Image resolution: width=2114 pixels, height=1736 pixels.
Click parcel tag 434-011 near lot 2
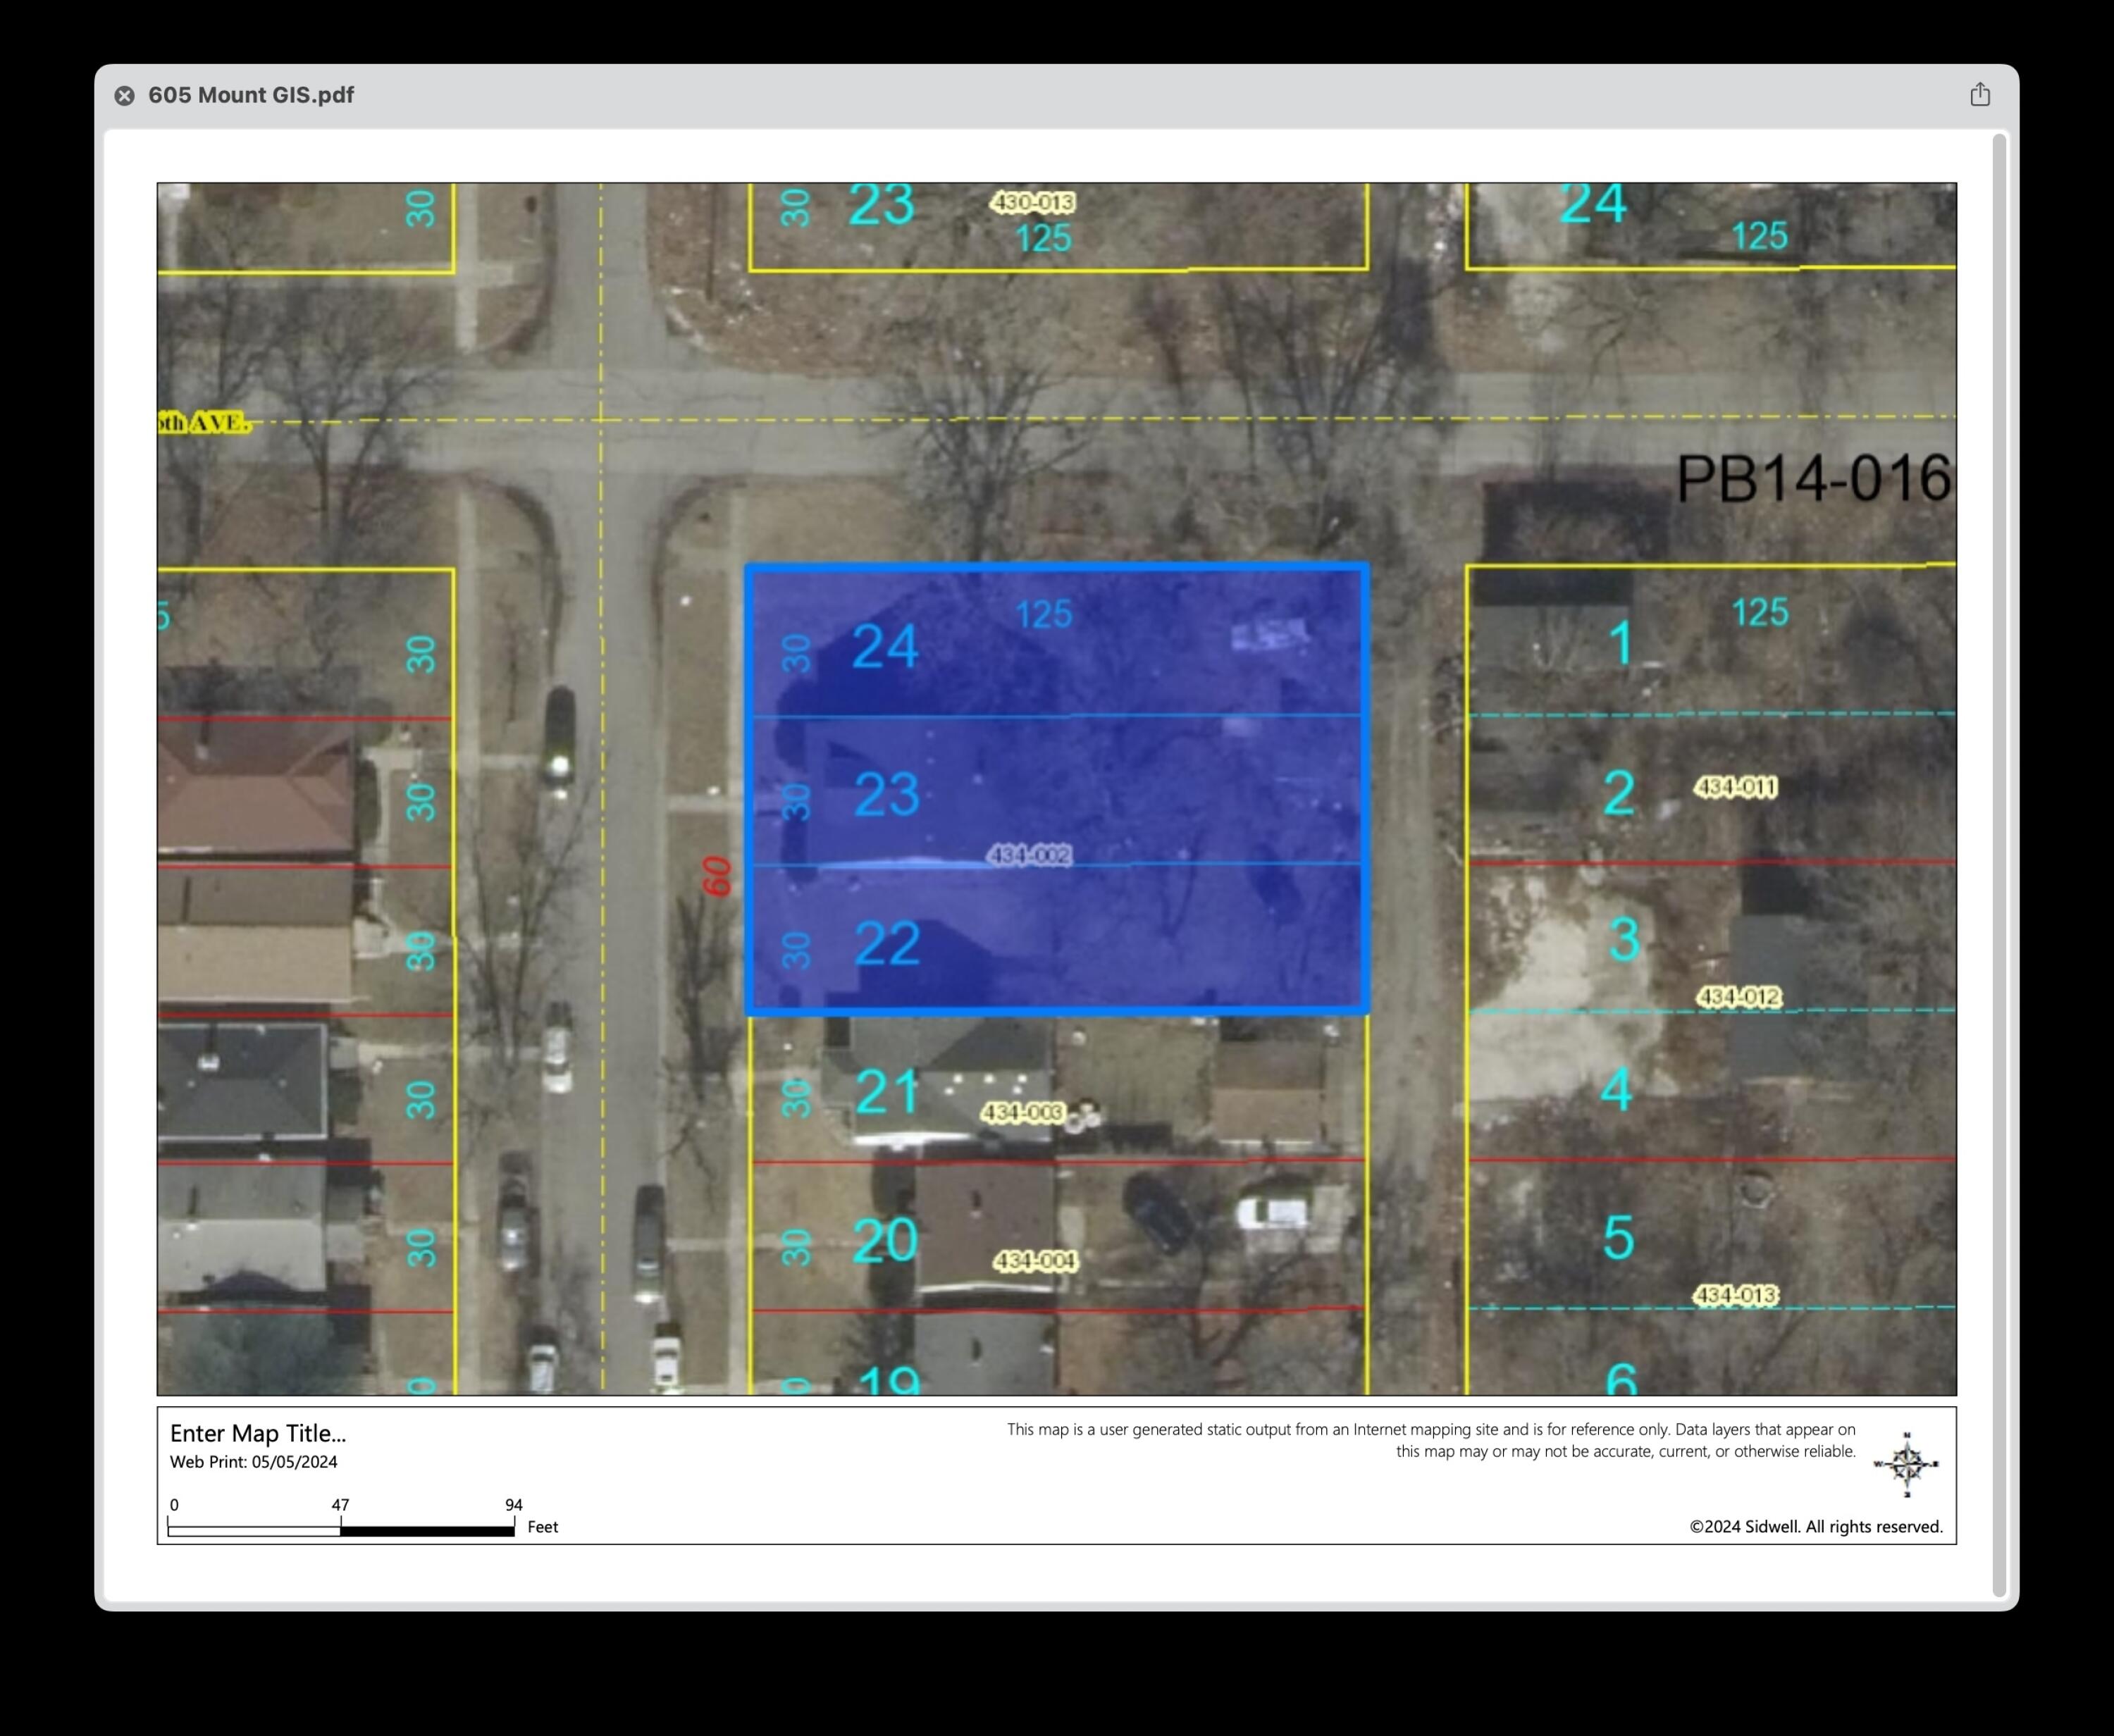(1735, 788)
